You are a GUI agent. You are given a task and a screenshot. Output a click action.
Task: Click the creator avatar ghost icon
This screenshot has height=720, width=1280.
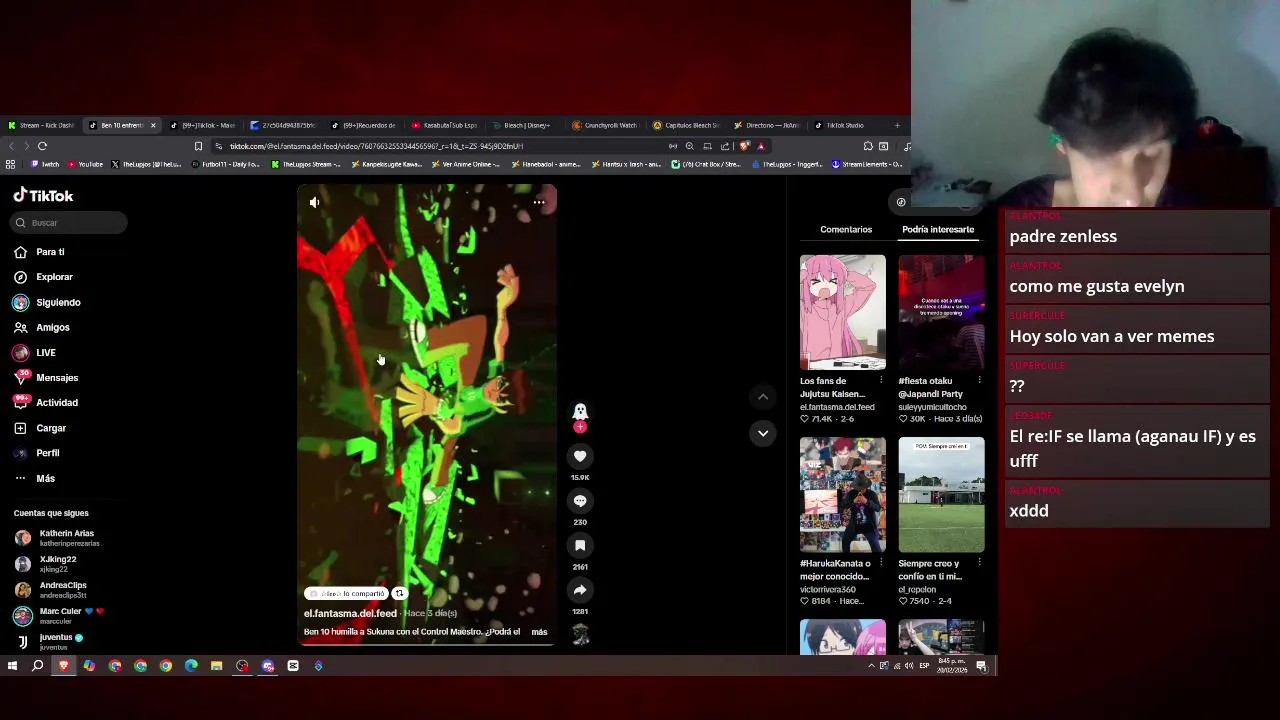(x=580, y=411)
